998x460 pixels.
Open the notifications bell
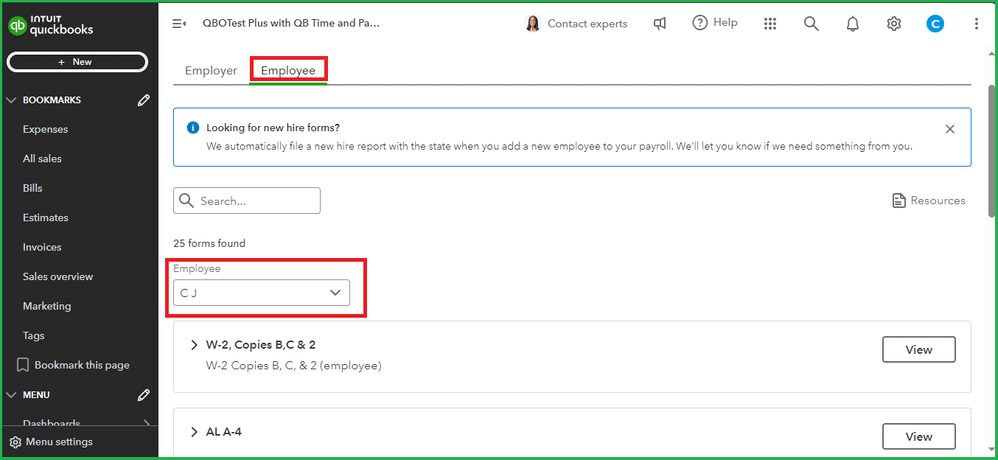(853, 23)
